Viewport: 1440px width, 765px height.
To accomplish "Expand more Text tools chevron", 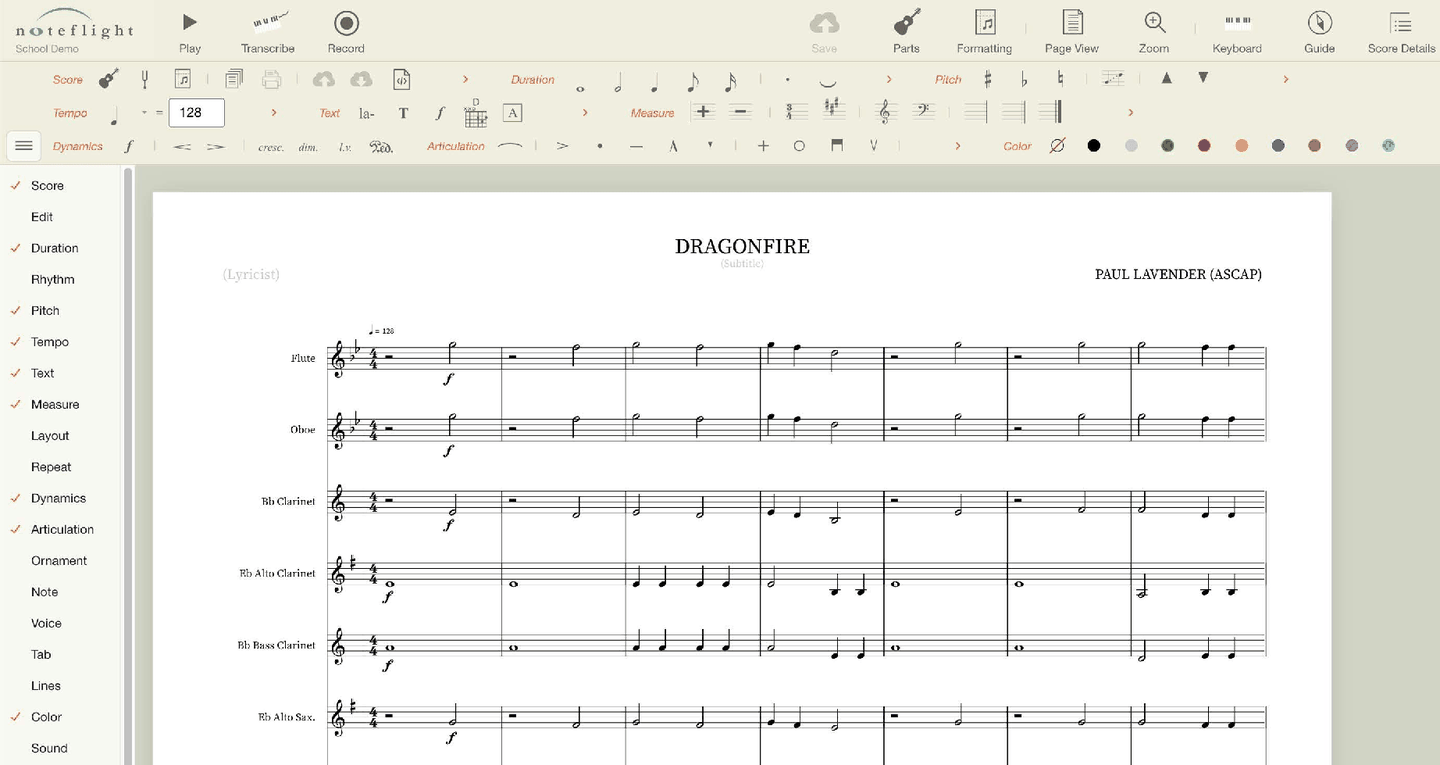I will (x=585, y=113).
